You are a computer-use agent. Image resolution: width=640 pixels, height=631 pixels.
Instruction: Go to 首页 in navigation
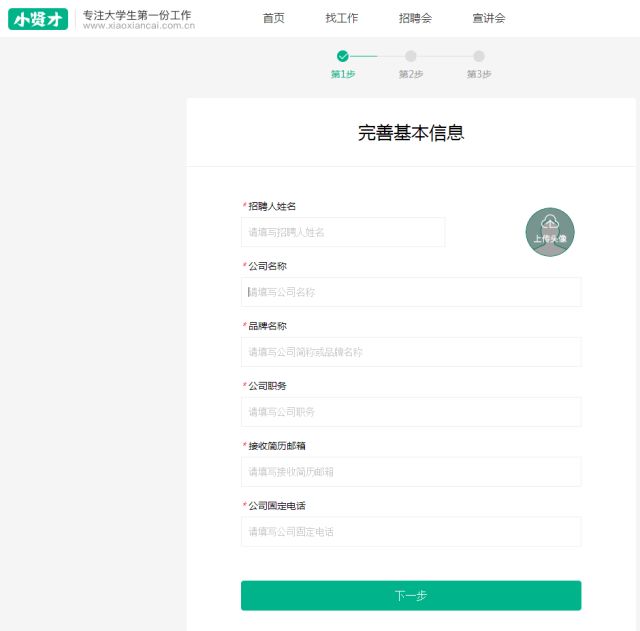click(x=273, y=18)
